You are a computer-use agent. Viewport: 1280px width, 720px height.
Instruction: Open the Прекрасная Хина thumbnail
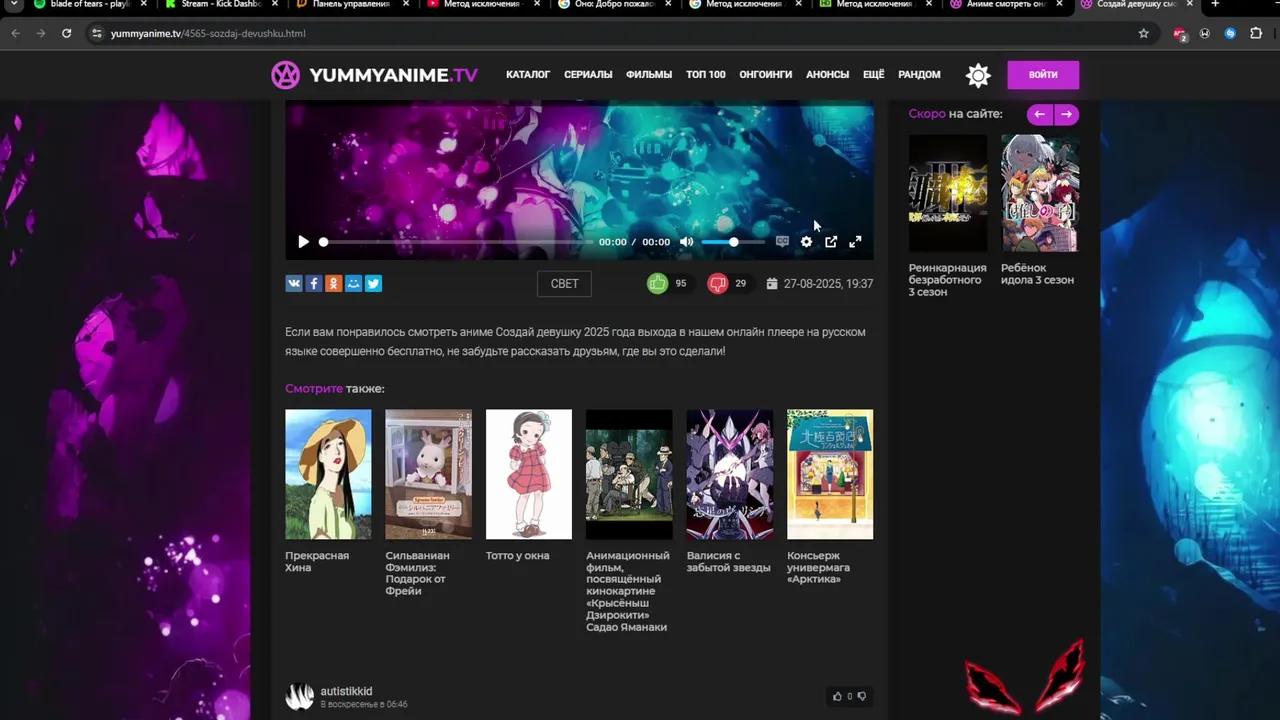[328, 474]
